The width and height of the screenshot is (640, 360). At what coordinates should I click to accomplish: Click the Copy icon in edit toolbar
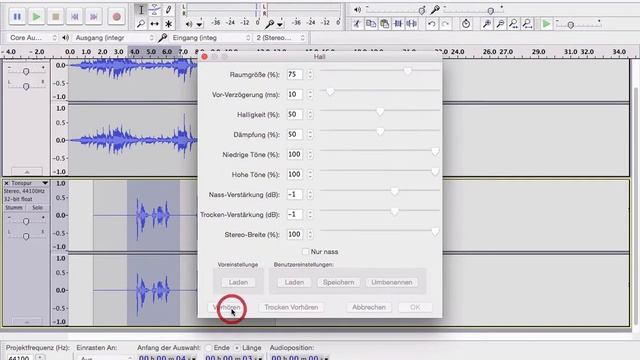pos(371,24)
